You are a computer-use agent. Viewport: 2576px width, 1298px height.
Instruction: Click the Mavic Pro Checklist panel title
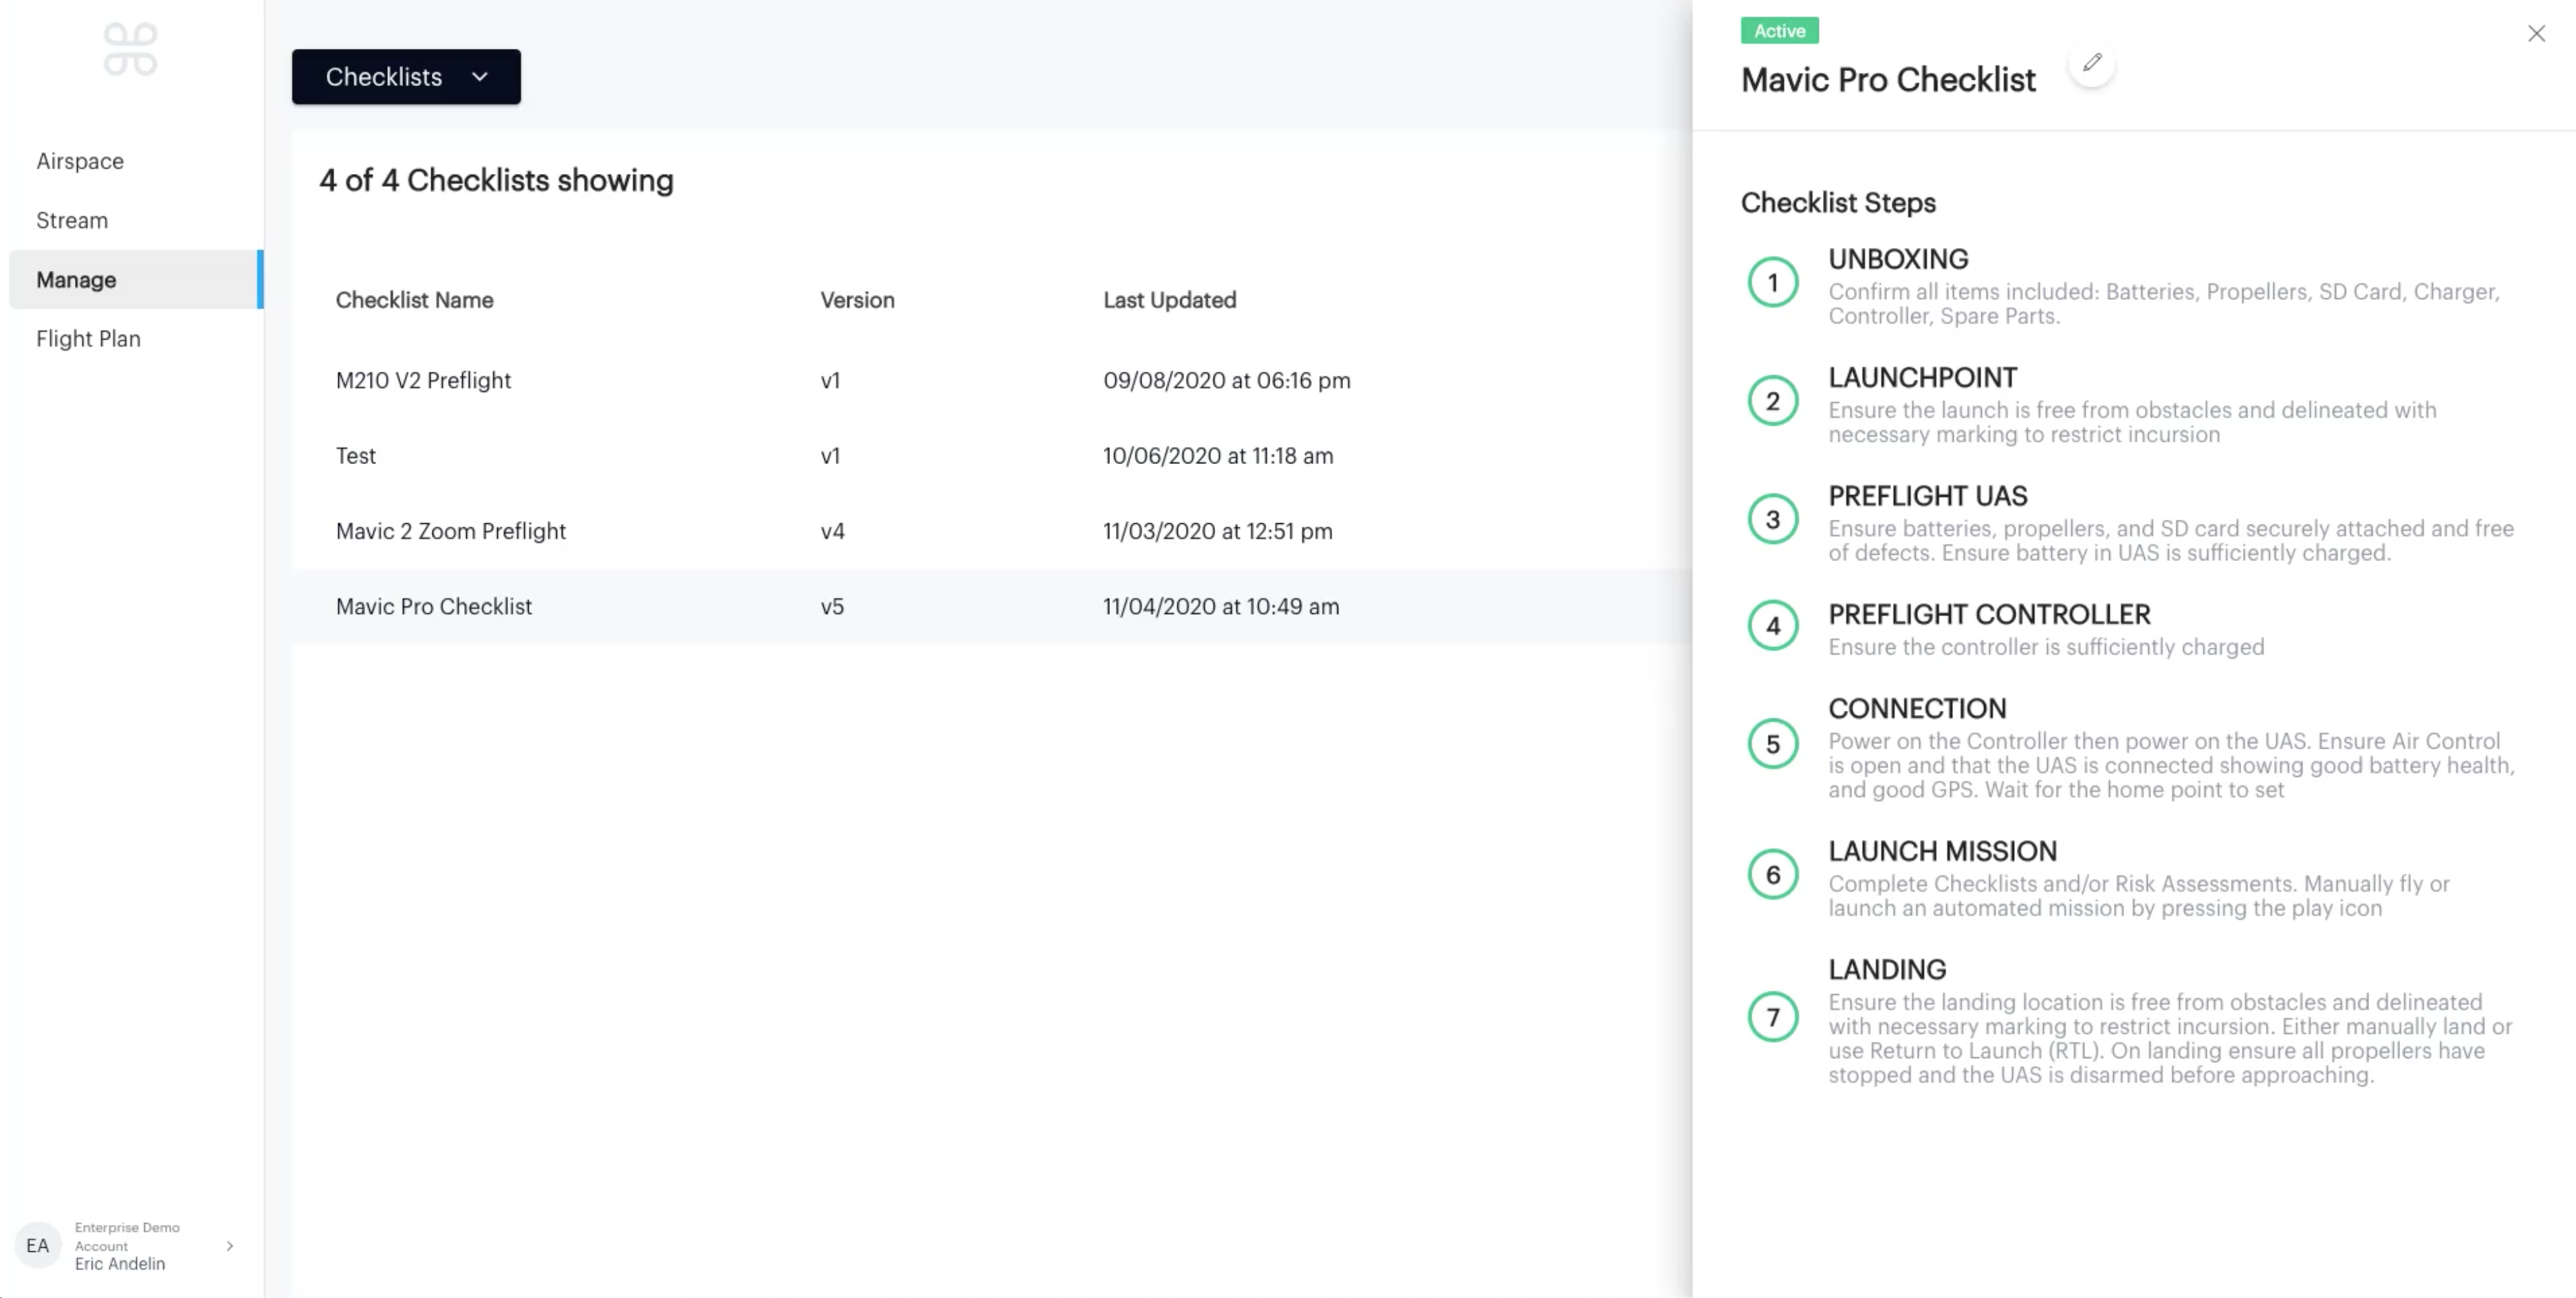(x=1888, y=80)
